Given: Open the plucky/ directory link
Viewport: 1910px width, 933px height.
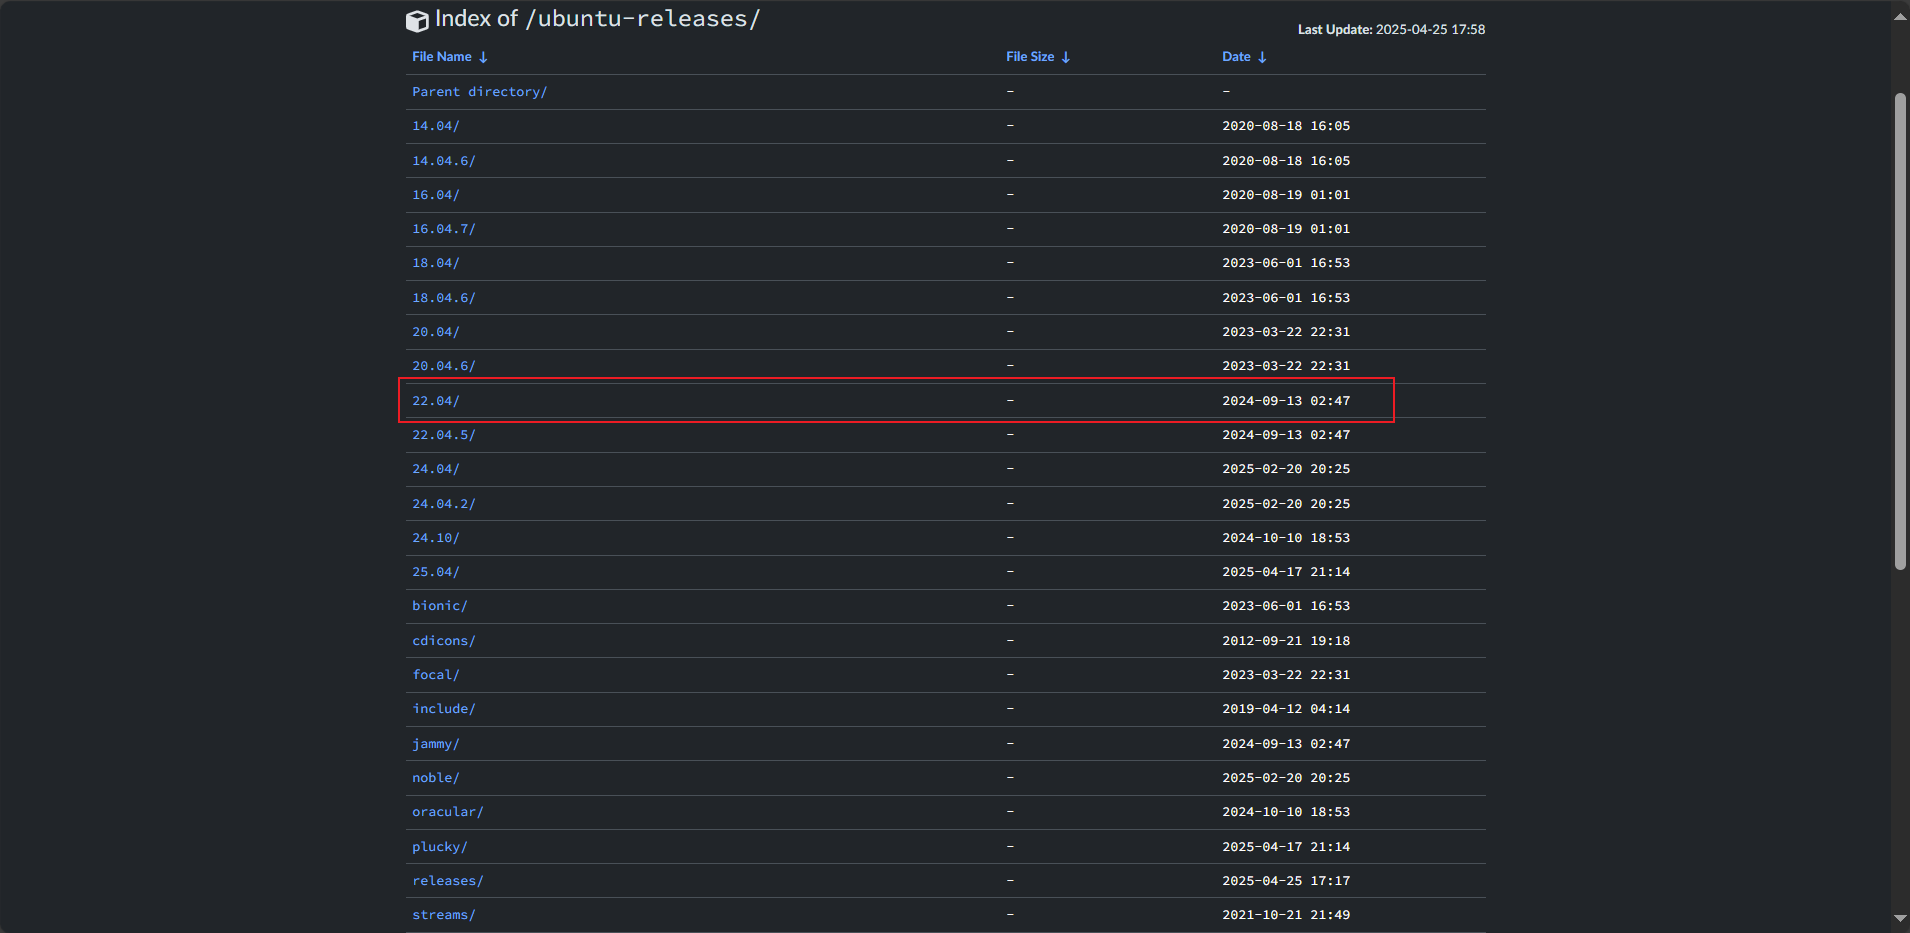Looking at the screenshot, I should (439, 847).
